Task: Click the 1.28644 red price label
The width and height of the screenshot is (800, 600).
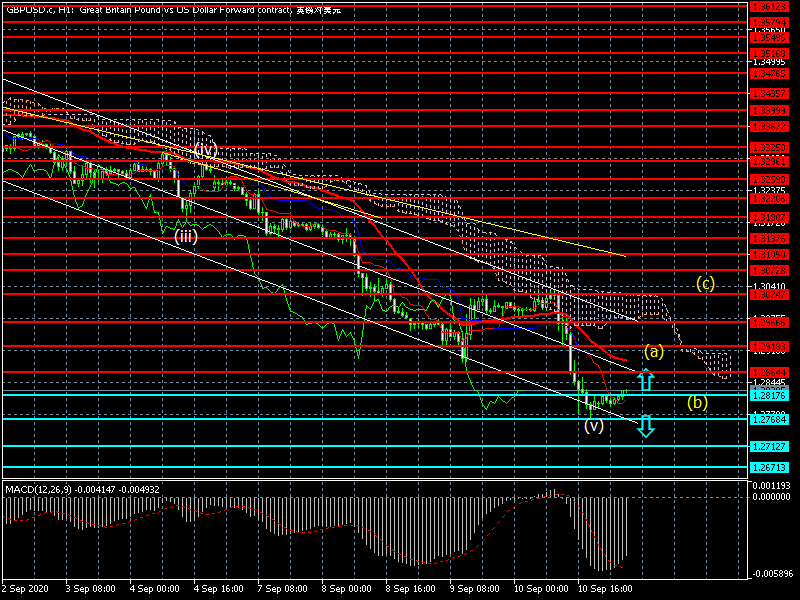Action: 768,372
